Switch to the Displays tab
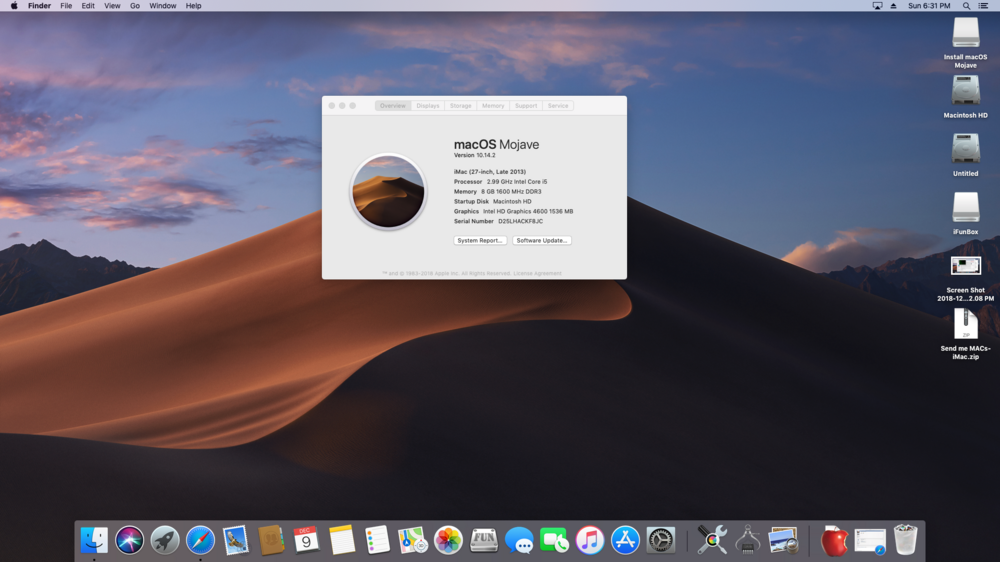This screenshot has width=1000, height=562. coord(428,105)
